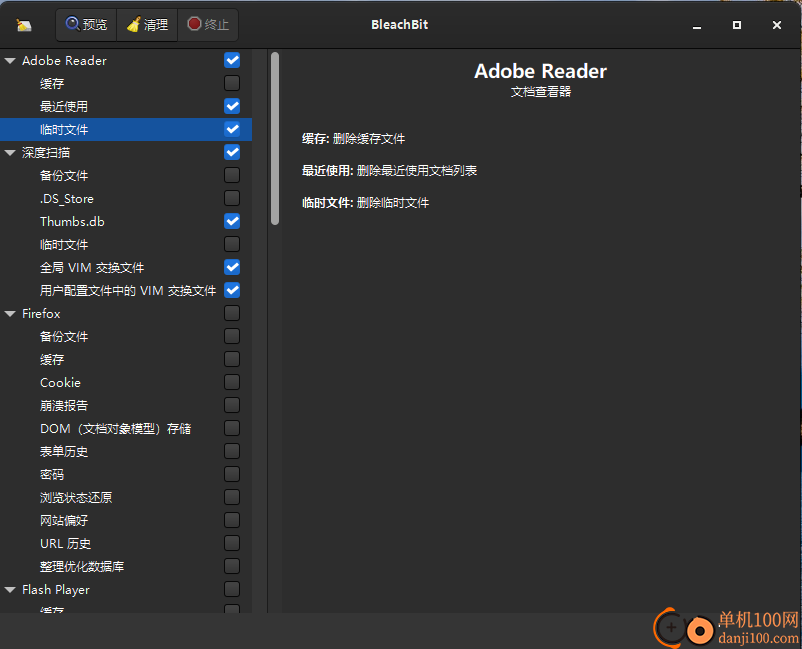
Task: Collapse the Flash Player tree group
Action: (10, 590)
